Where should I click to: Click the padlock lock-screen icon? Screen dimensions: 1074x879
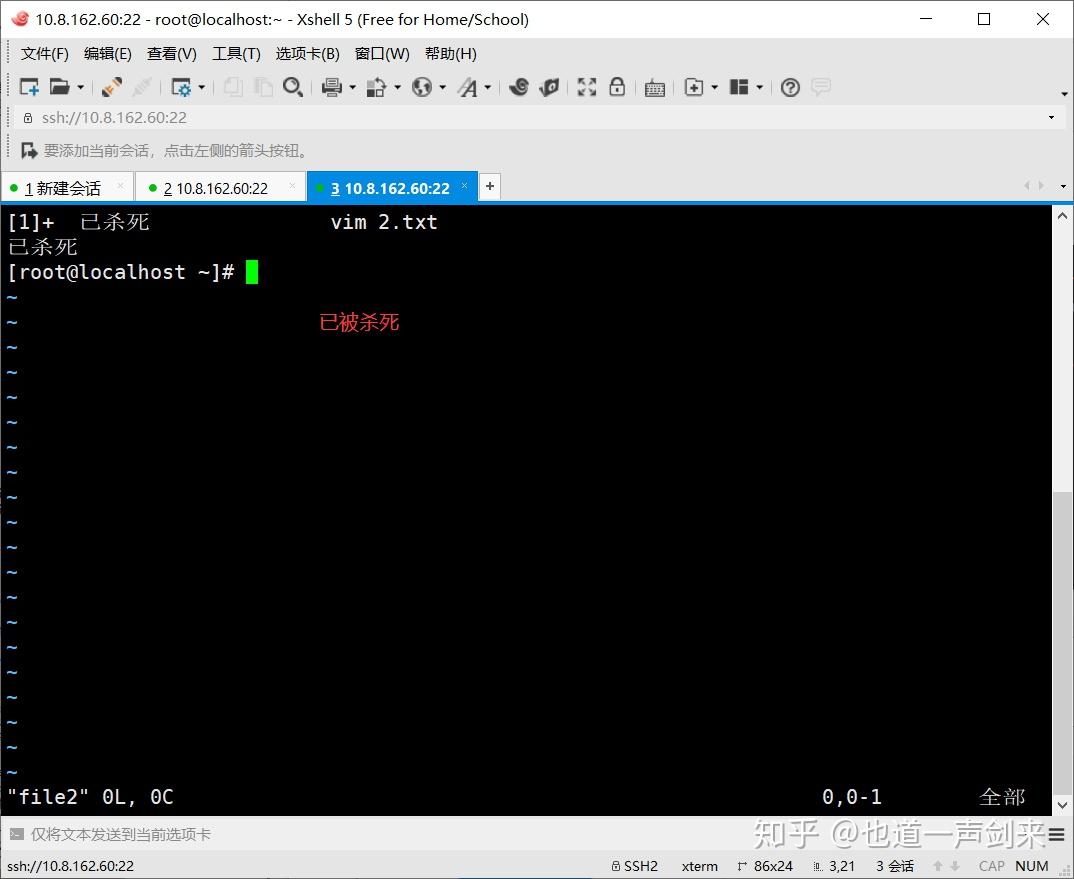(616, 87)
